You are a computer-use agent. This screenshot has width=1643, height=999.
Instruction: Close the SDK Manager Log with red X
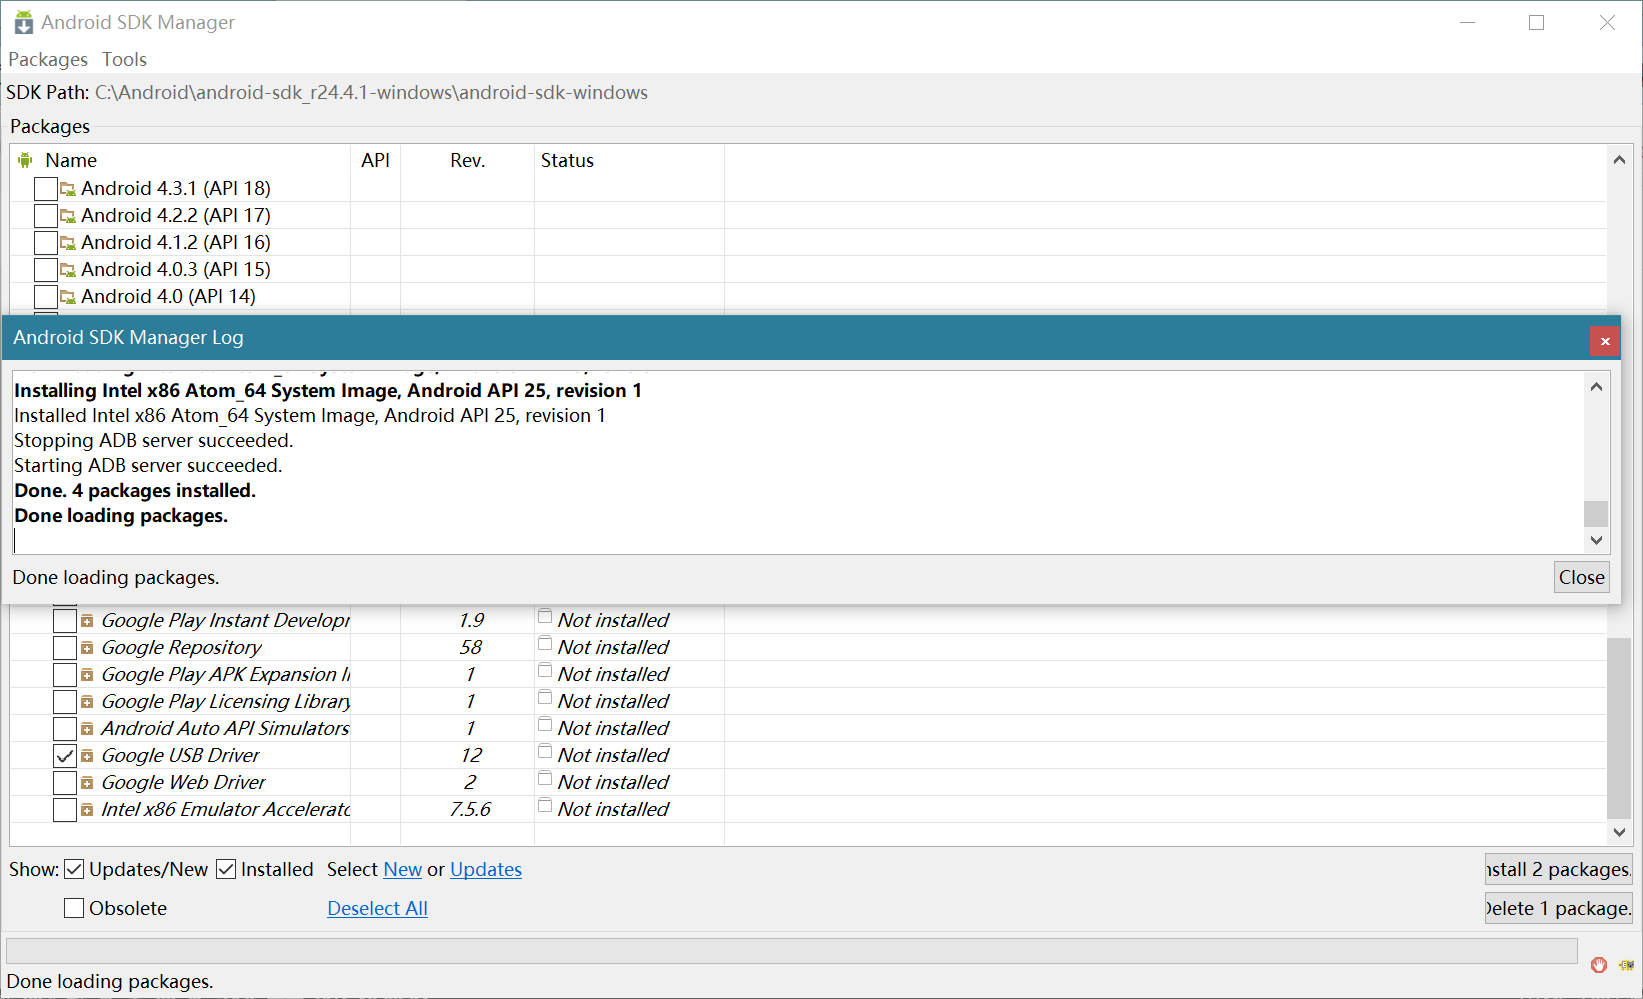click(x=1604, y=341)
